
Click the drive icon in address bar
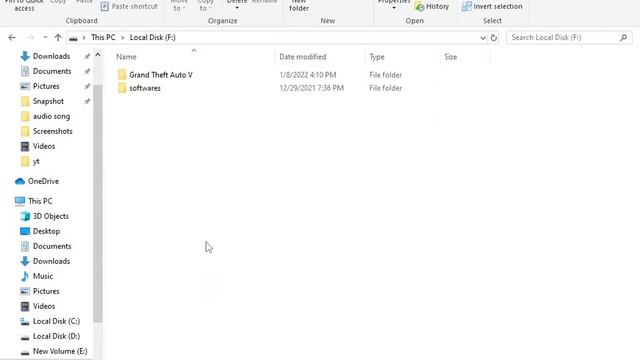[73, 38]
